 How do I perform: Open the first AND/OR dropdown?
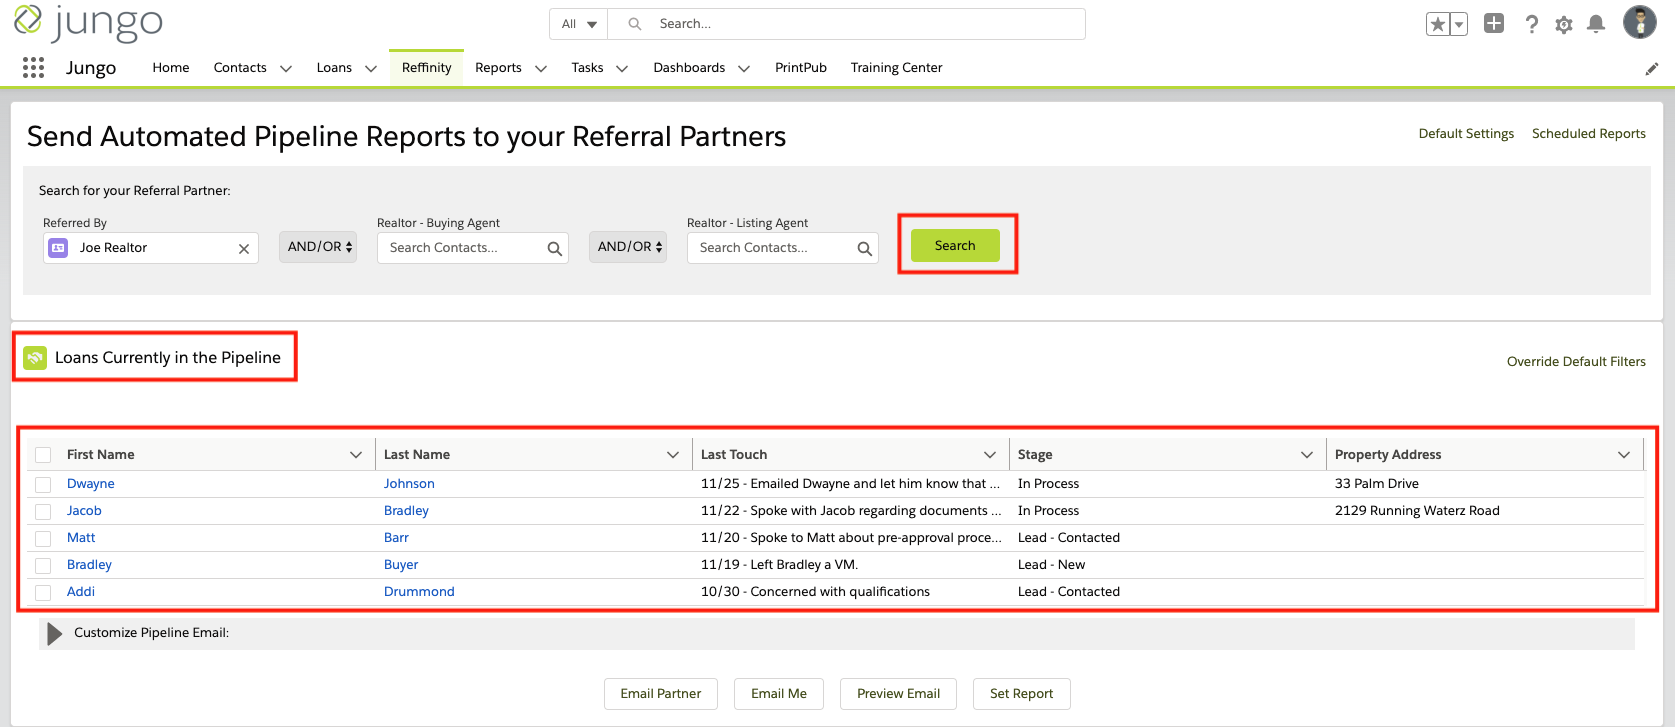click(319, 247)
